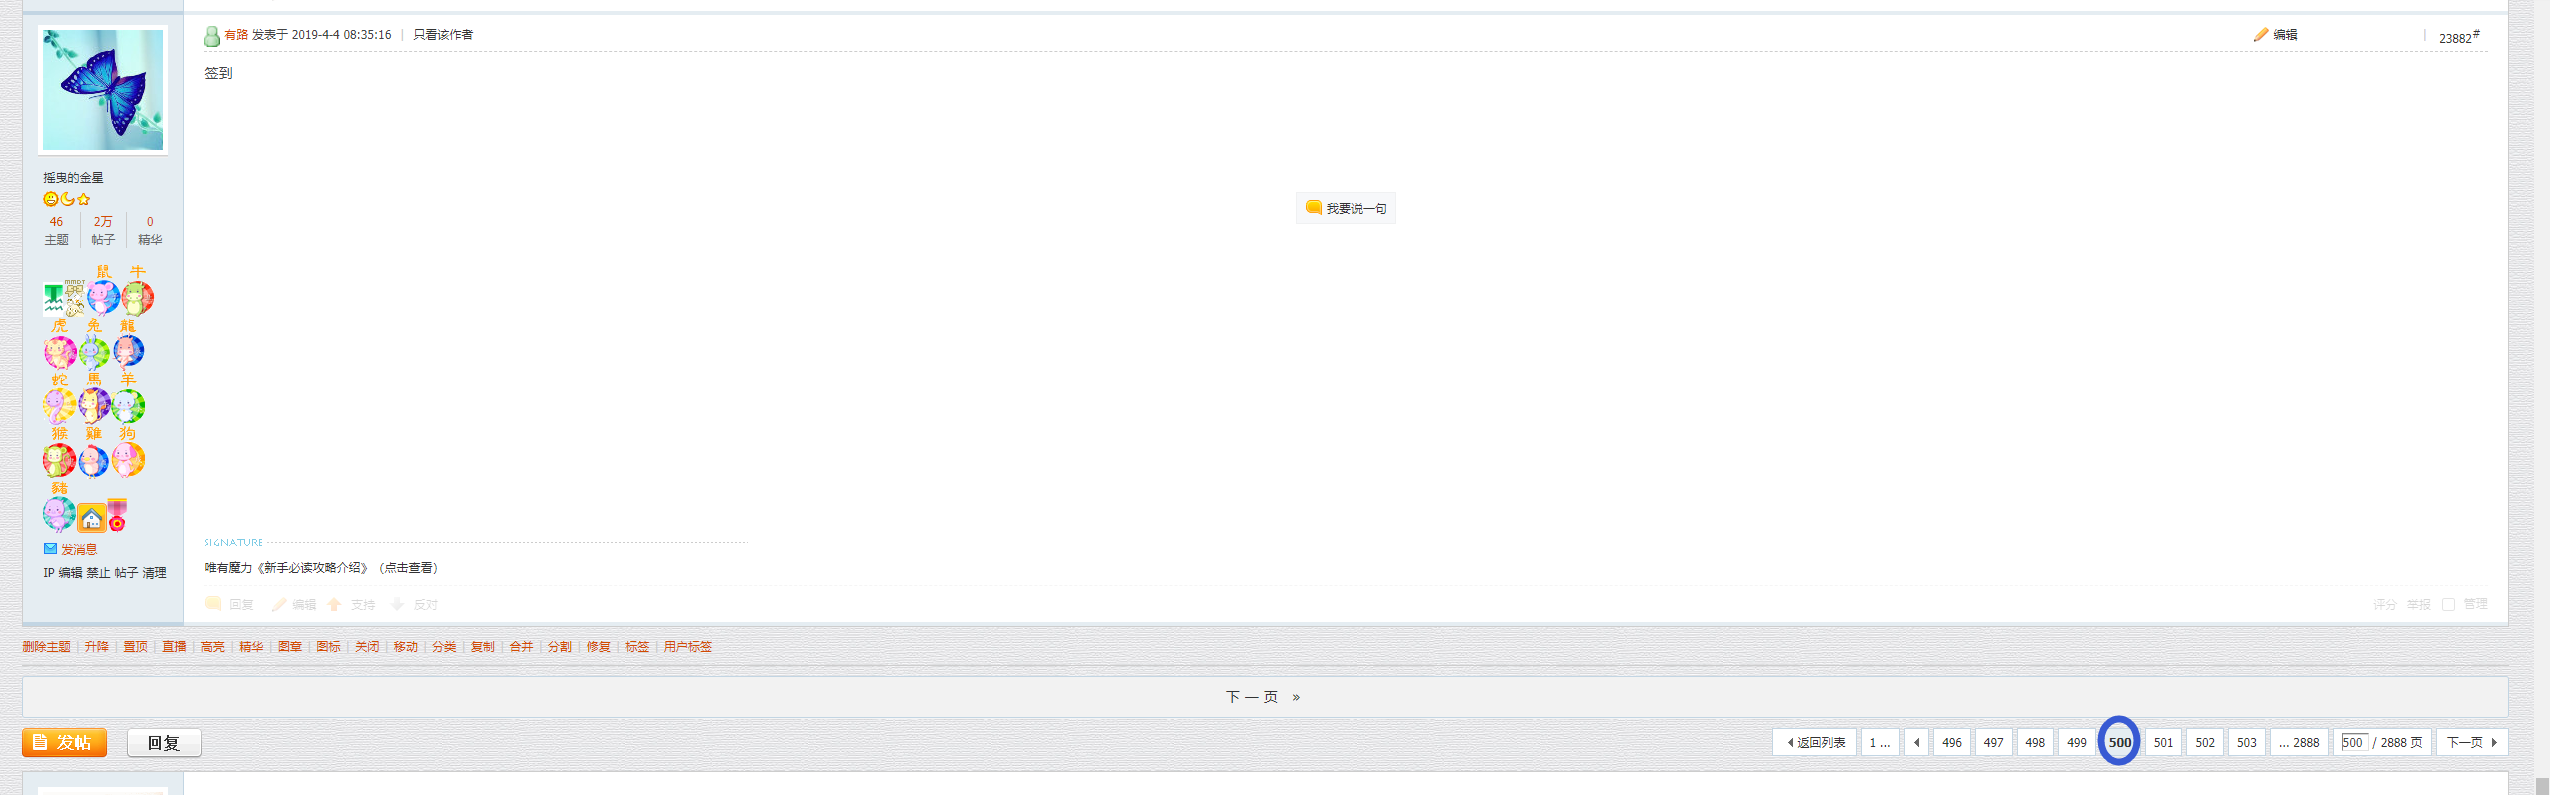Click the rat zodiac medal icon
This screenshot has width=2550, height=795.
click(103, 297)
